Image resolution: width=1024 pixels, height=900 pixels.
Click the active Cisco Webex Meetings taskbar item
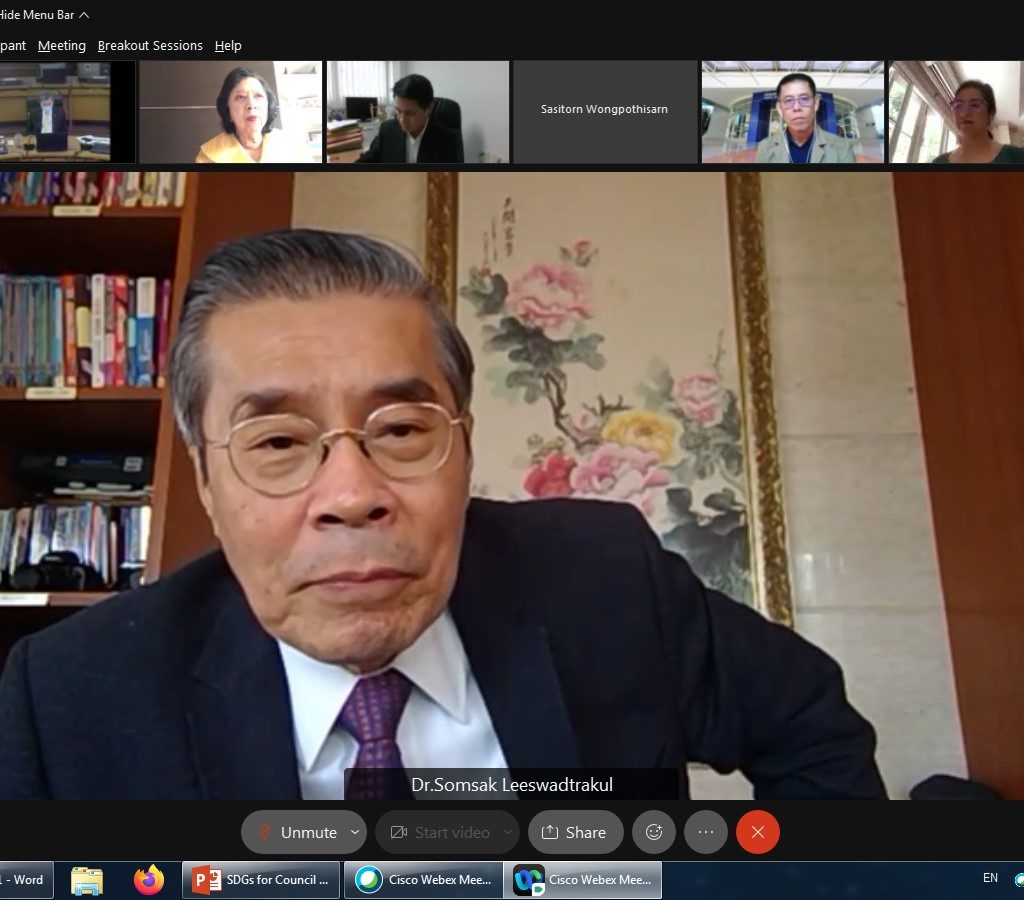coord(582,880)
